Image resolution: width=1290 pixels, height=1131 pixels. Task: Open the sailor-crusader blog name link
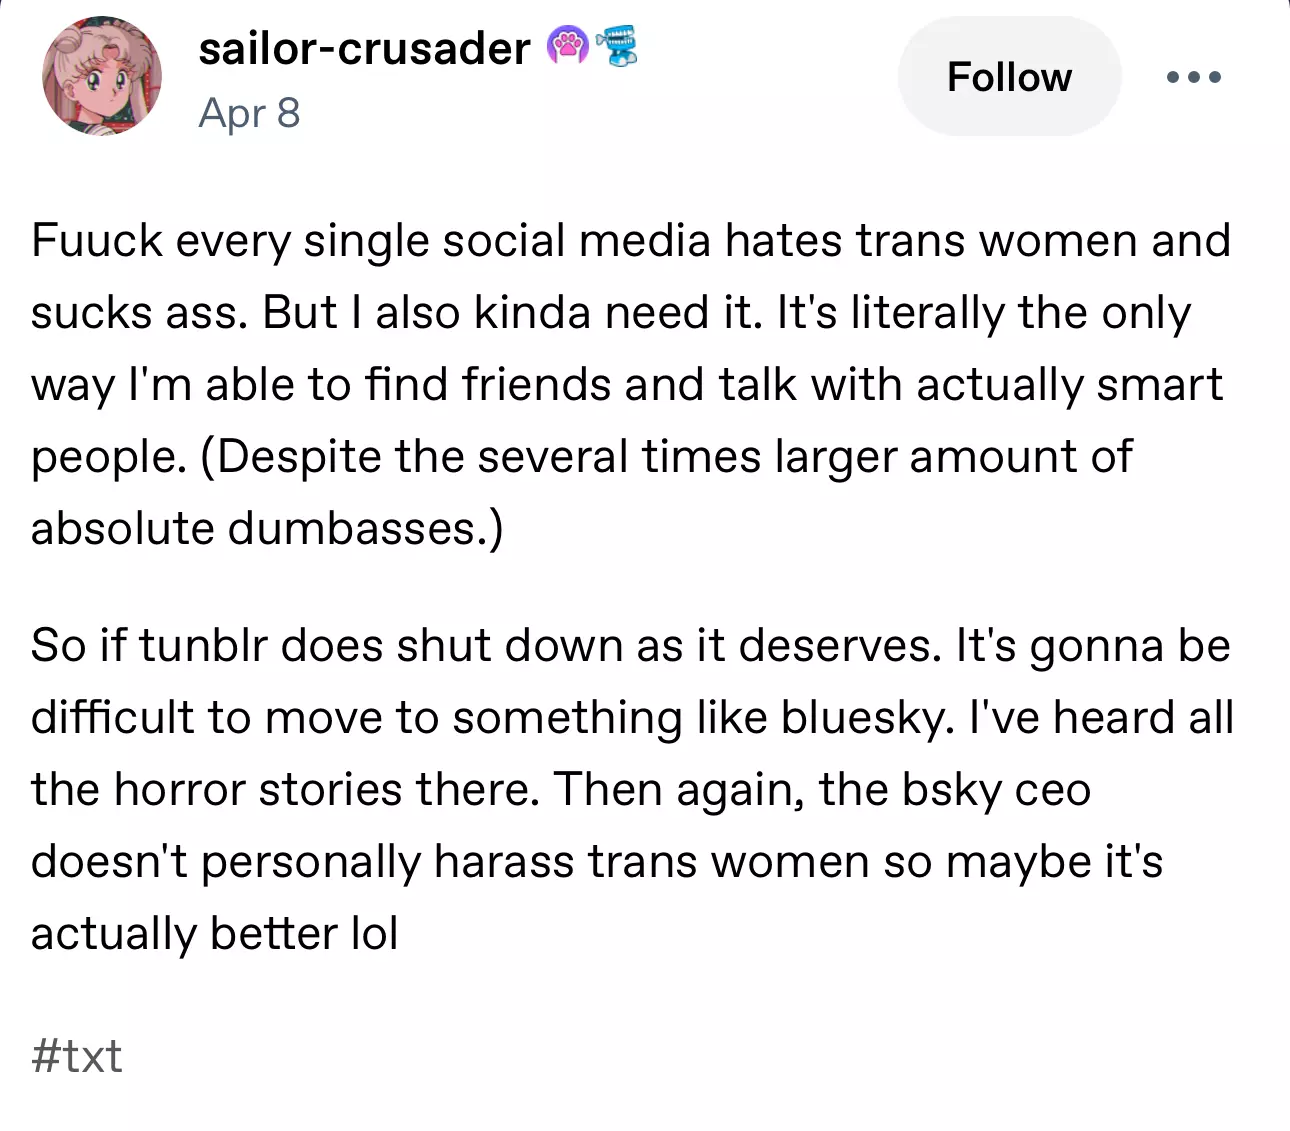(x=364, y=48)
